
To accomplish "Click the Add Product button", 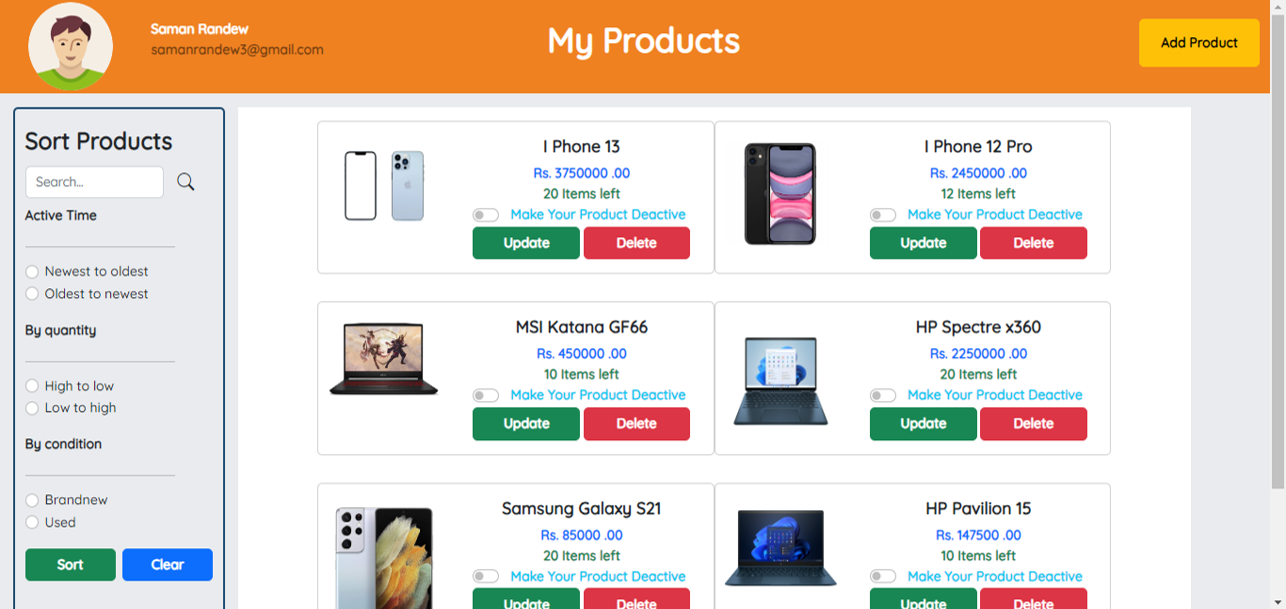I will pyautogui.click(x=1199, y=43).
